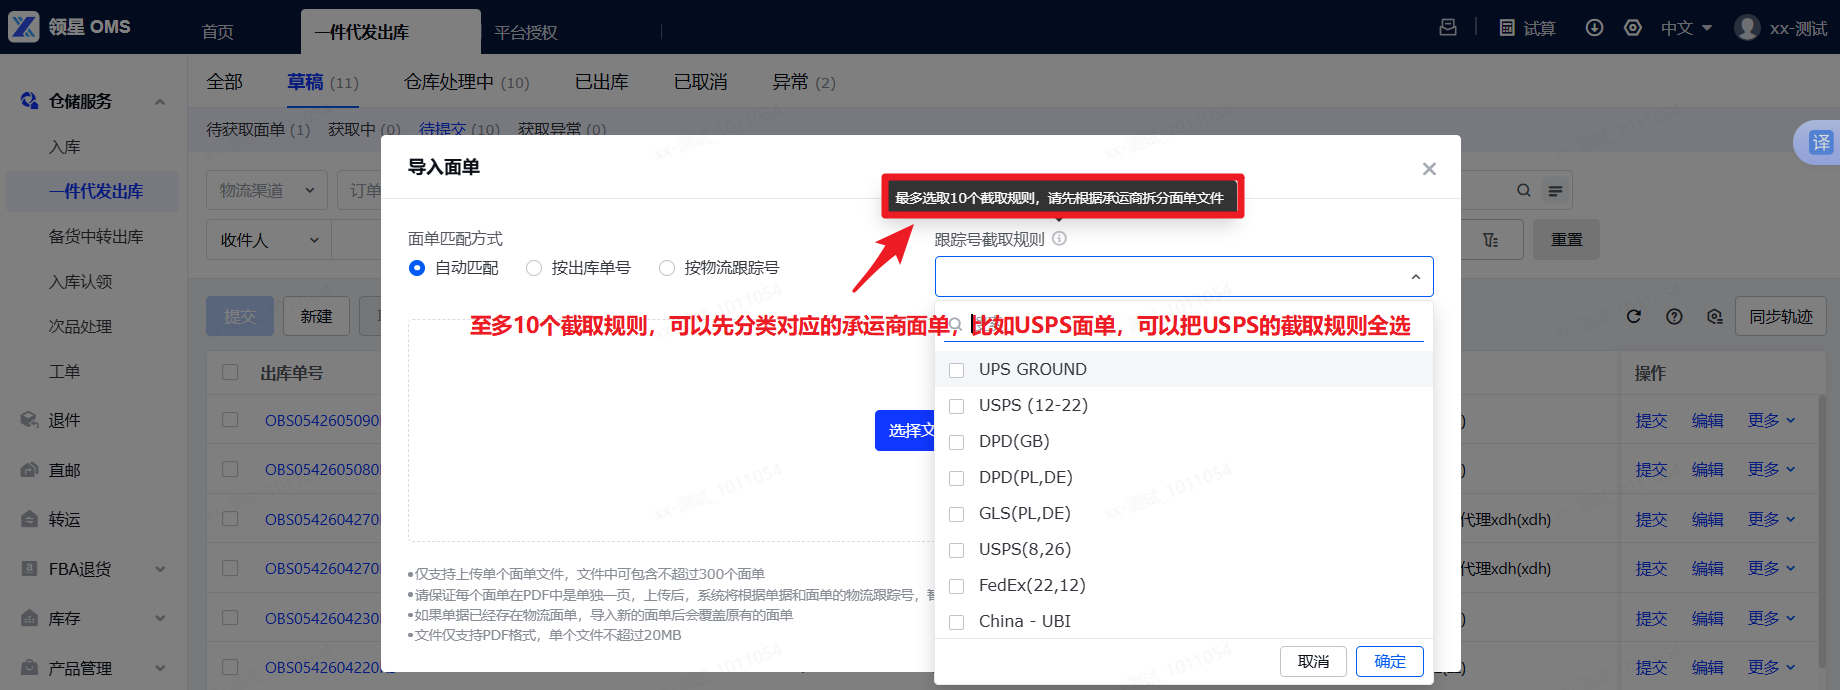The image size is (1840, 690).
Task: Click the 转运 sidebar icon
Action: [x=30, y=519]
